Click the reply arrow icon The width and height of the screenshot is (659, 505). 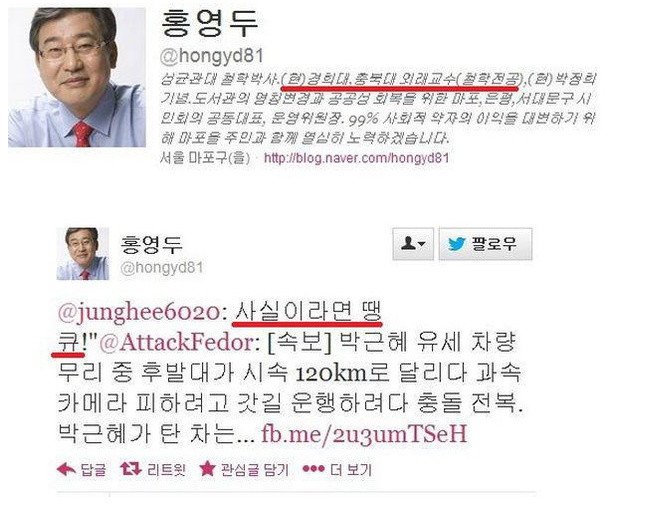coord(66,469)
